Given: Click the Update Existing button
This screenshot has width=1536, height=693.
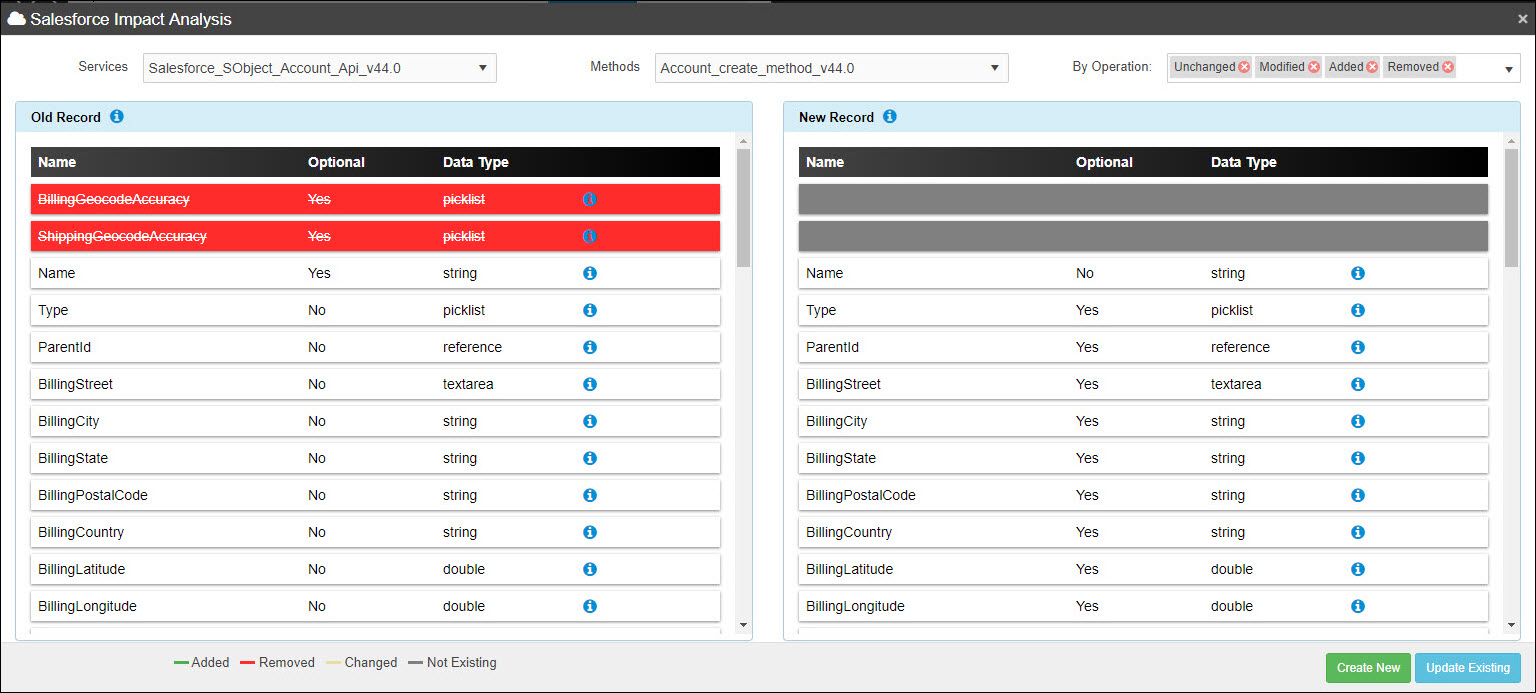Looking at the screenshot, I should [x=1468, y=668].
